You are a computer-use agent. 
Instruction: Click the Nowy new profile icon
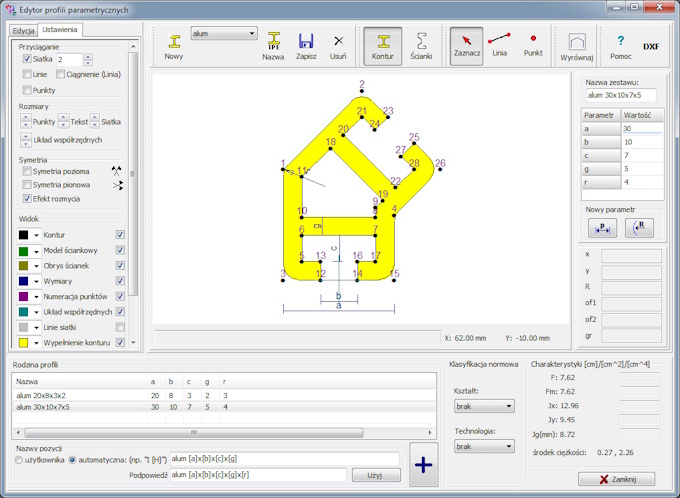point(174,43)
